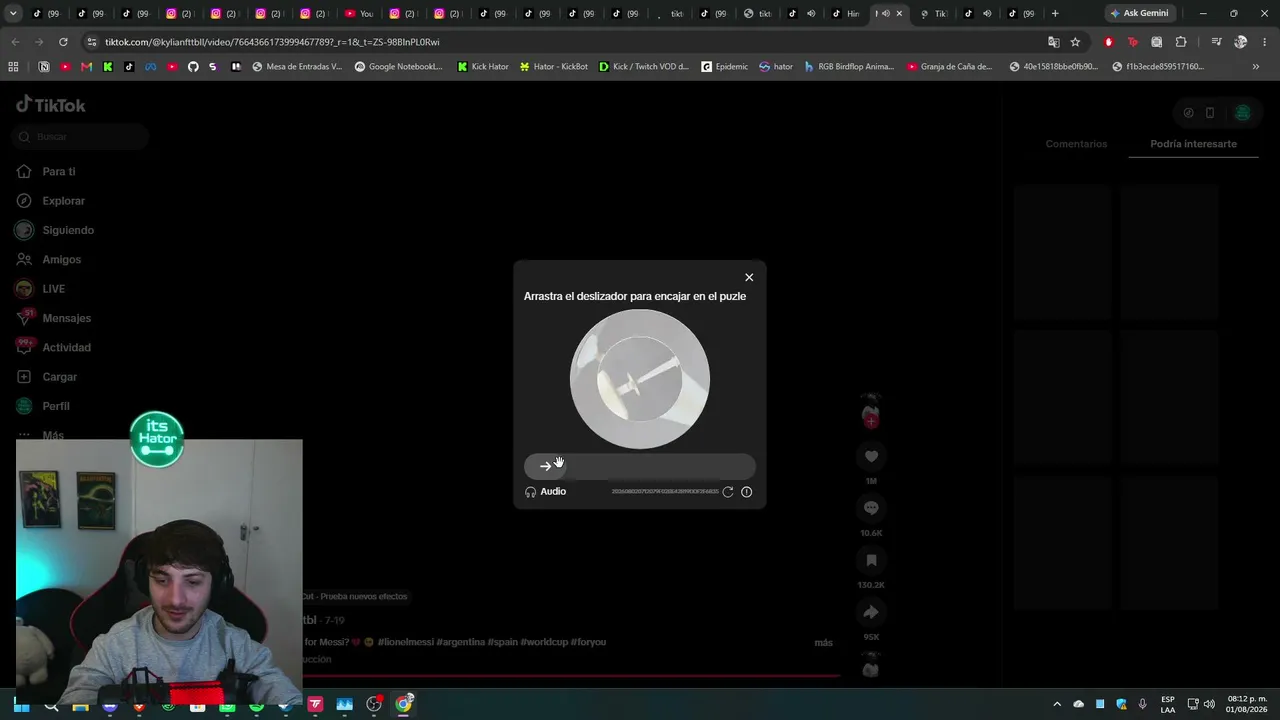
Task: Open Actividad notifications in the sidebar
Action: click(53, 348)
